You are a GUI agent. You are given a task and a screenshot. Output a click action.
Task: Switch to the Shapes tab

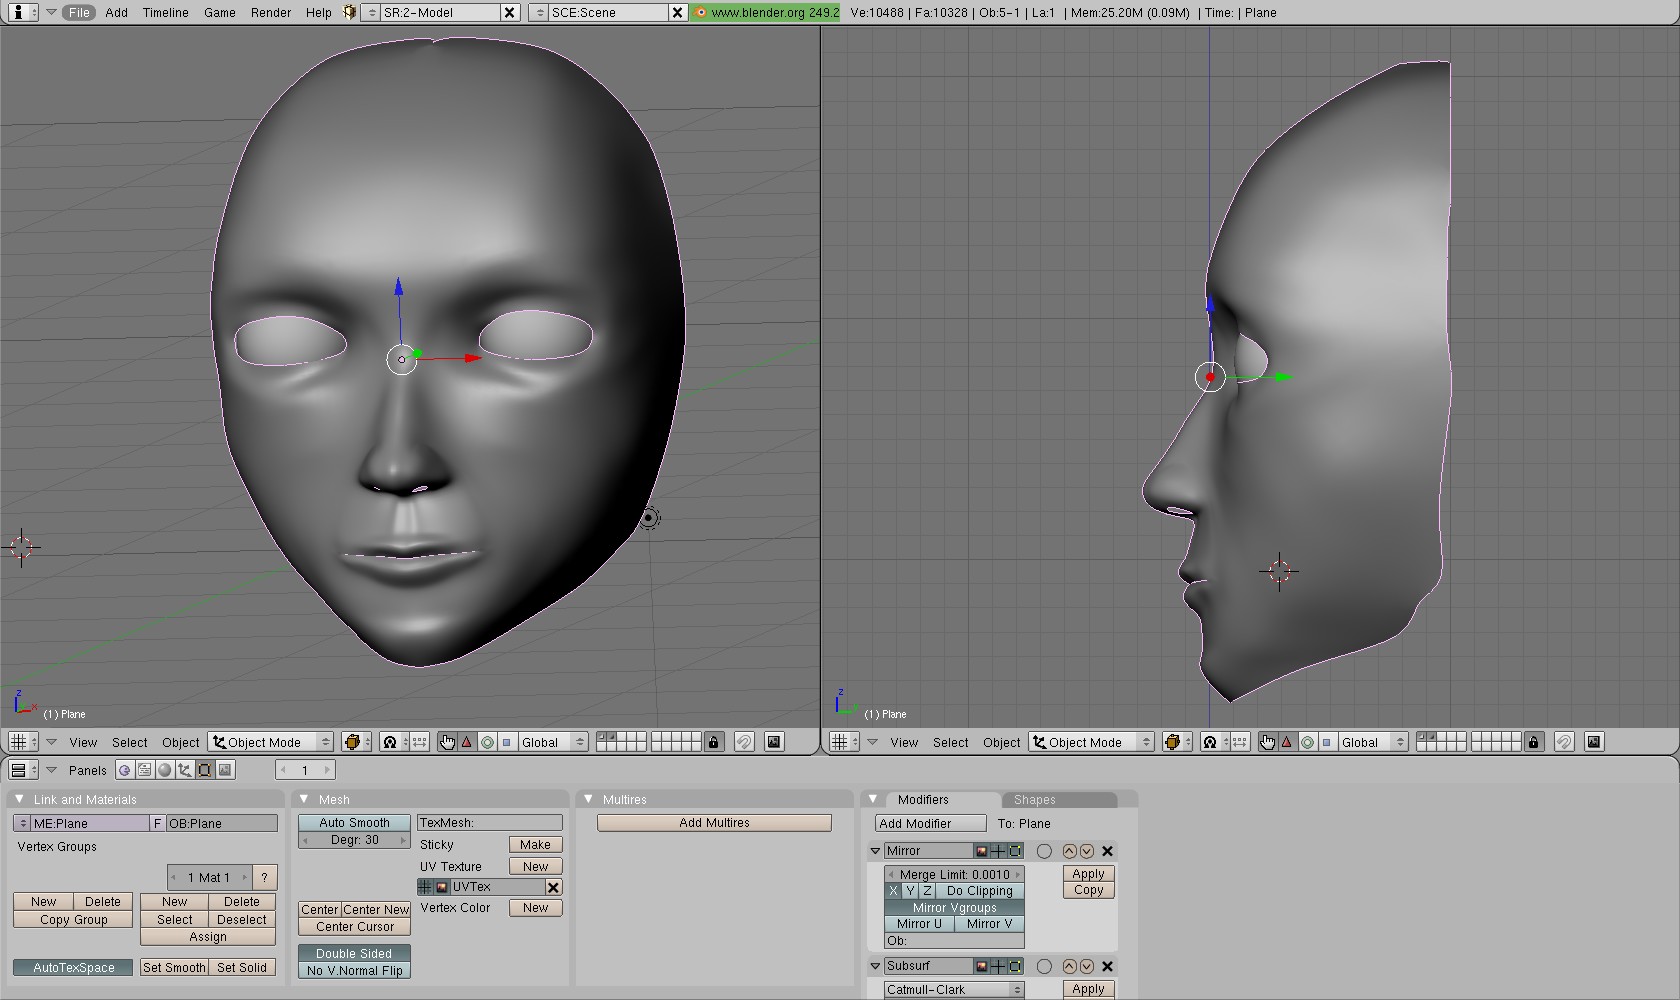point(1034,800)
